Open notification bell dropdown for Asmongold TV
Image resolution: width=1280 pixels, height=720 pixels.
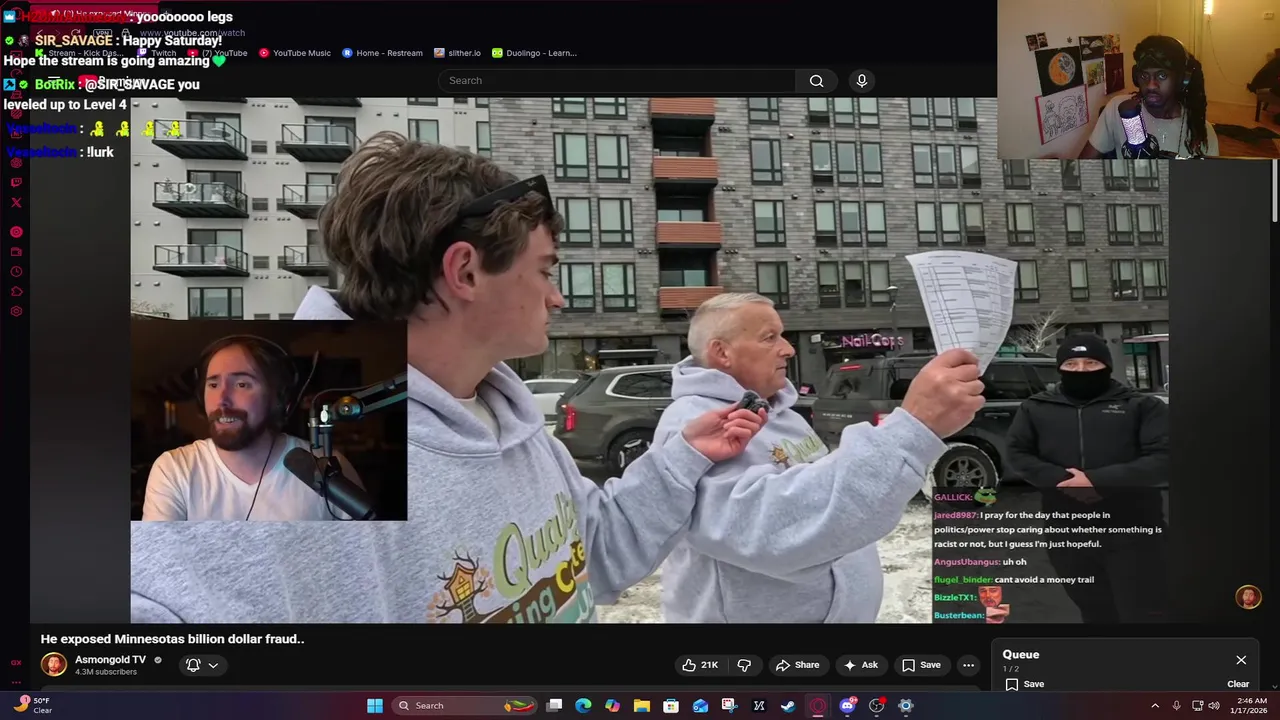tap(202, 665)
